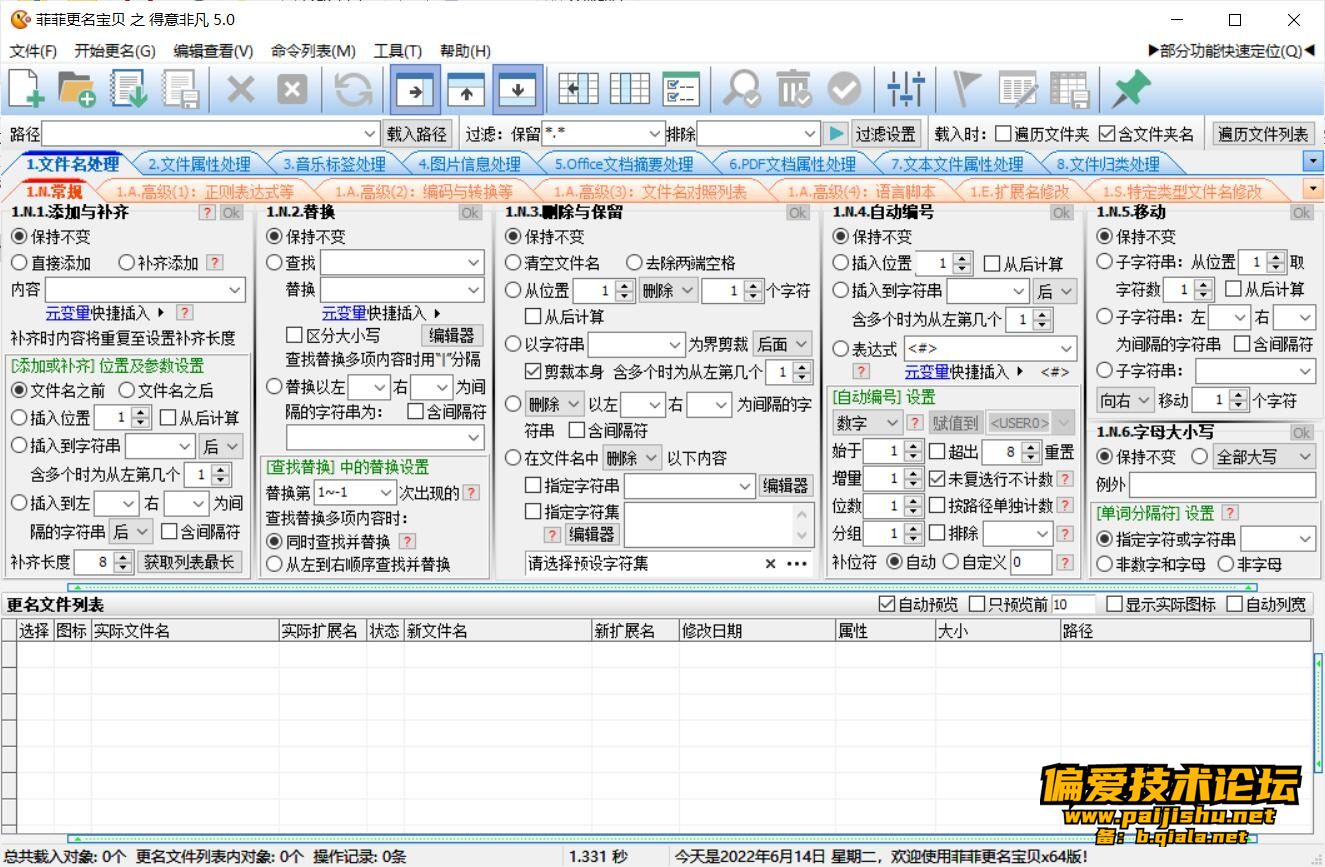Open the 开始更名(G) menu
This screenshot has width=1325, height=867.
(x=115, y=51)
